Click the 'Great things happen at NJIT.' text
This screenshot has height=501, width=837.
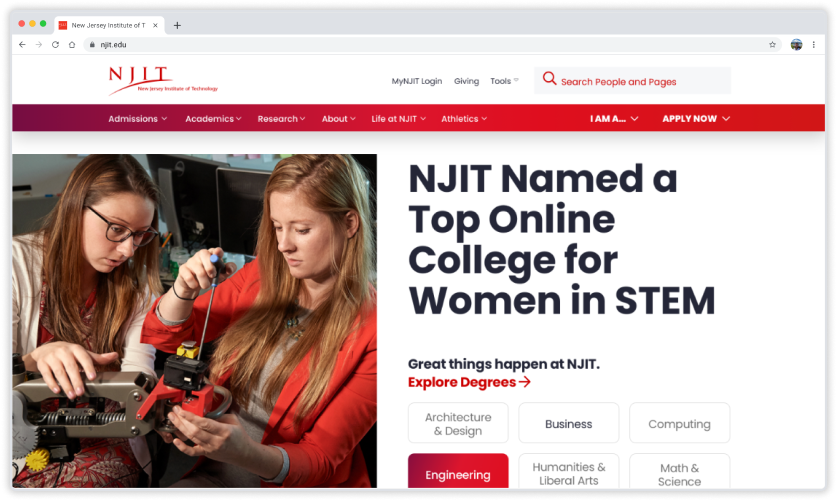click(x=503, y=364)
